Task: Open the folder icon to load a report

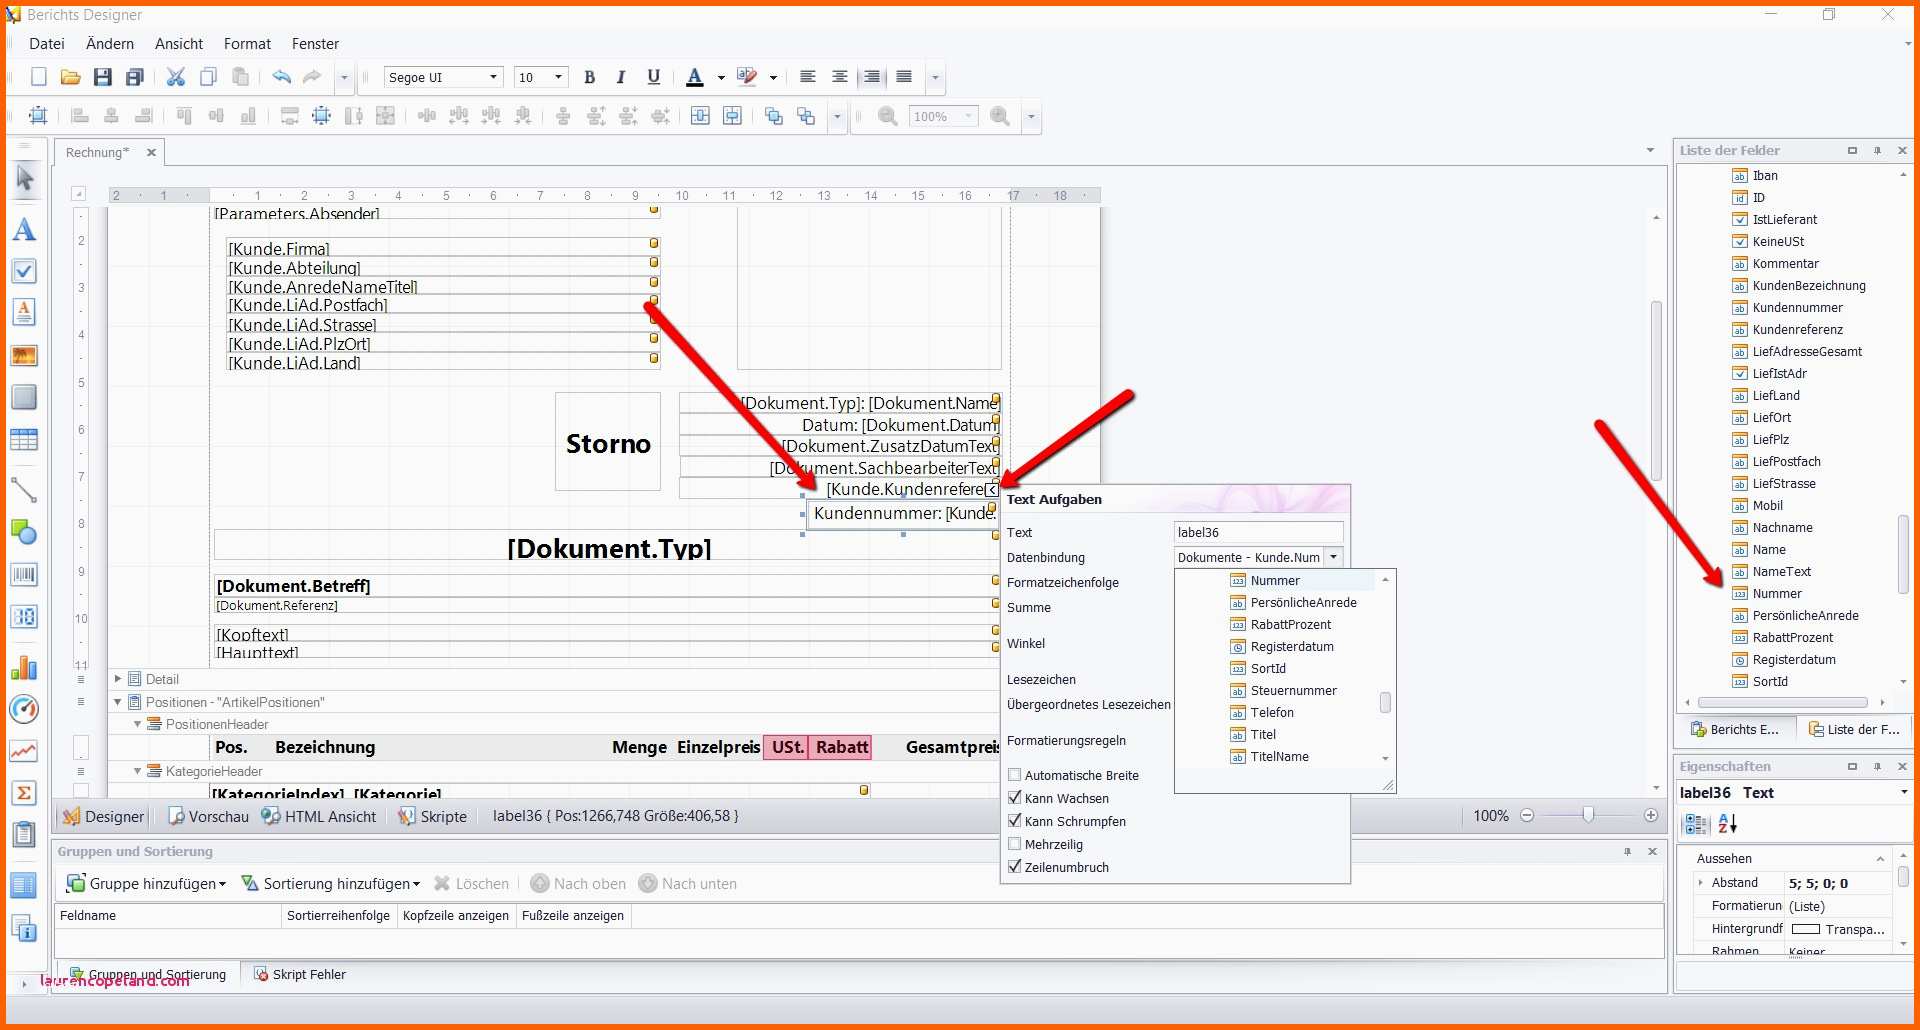Action: click(x=70, y=77)
